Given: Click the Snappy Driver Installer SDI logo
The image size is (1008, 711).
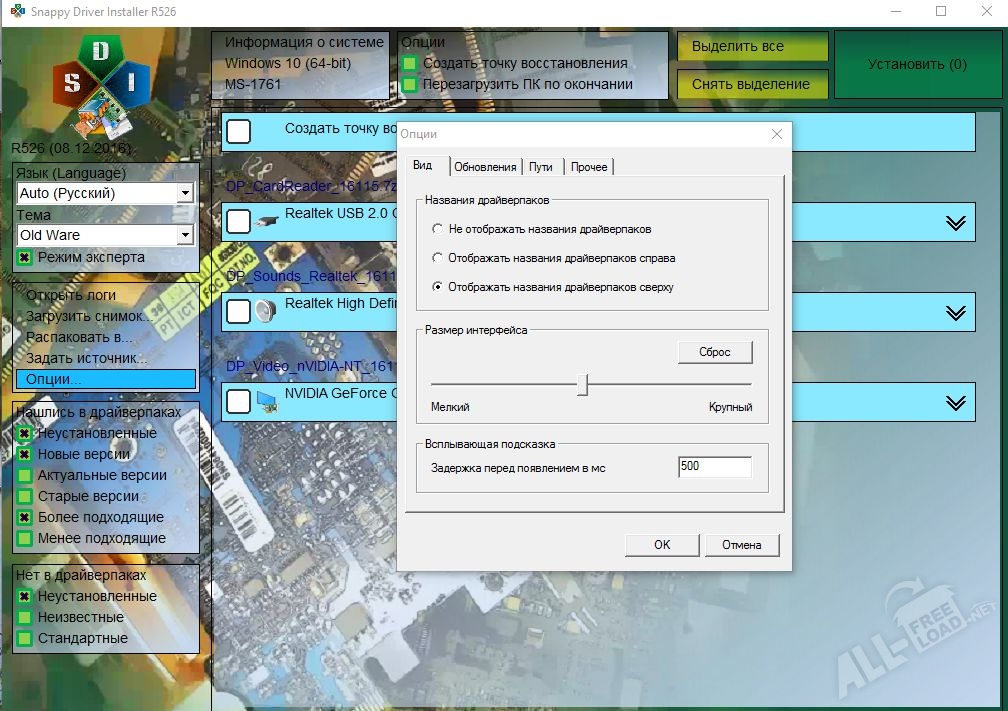Looking at the screenshot, I should pyautogui.click(x=102, y=85).
